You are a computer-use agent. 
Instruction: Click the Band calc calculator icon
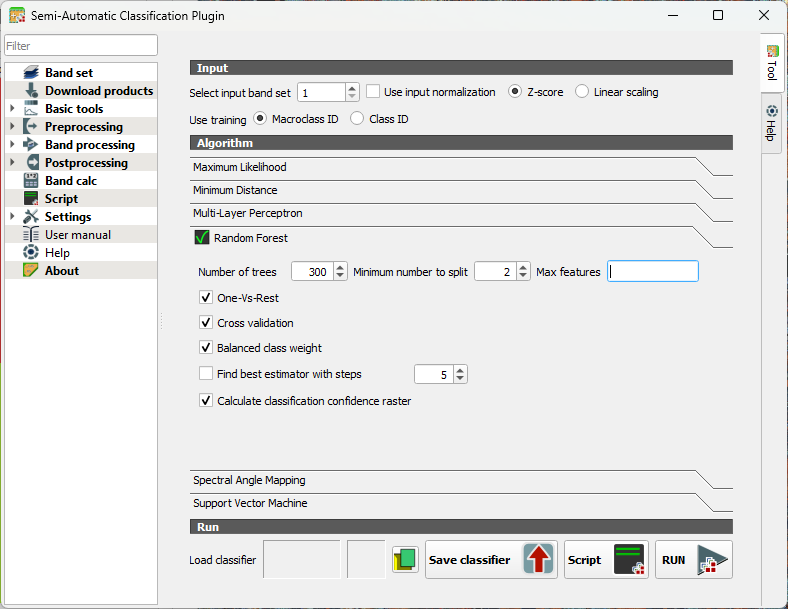(x=30, y=181)
